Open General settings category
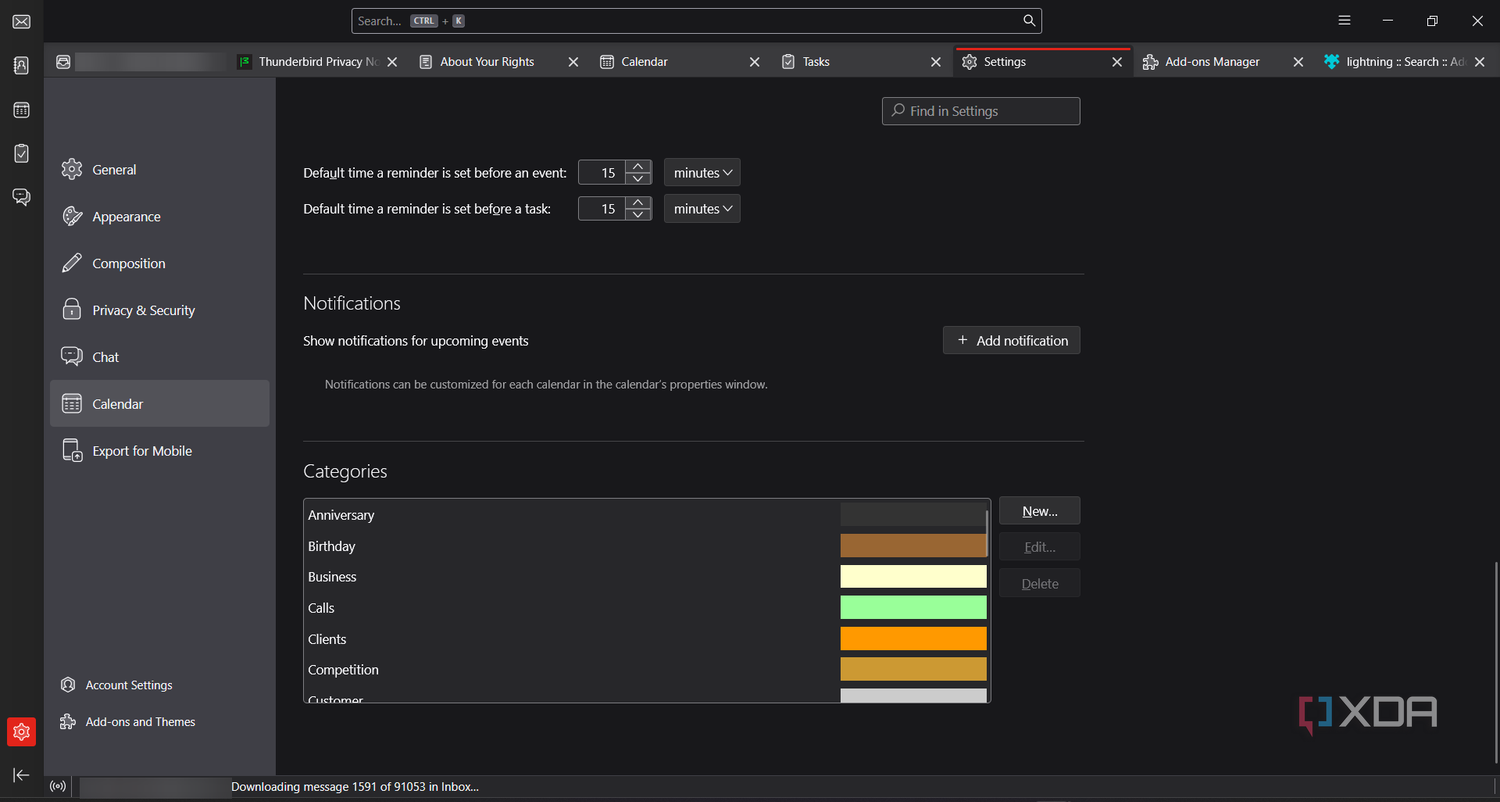This screenshot has height=802, width=1500. pyautogui.click(x=160, y=170)
